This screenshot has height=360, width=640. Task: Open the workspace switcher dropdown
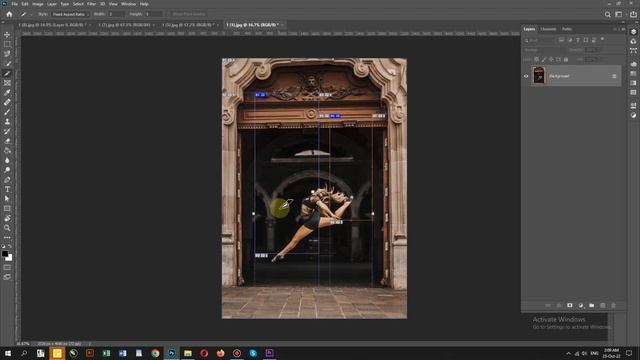point(619,14)
